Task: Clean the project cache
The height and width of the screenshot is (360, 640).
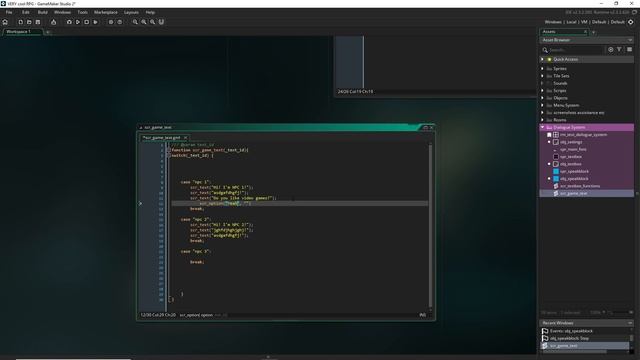Action: click(96, 22)
